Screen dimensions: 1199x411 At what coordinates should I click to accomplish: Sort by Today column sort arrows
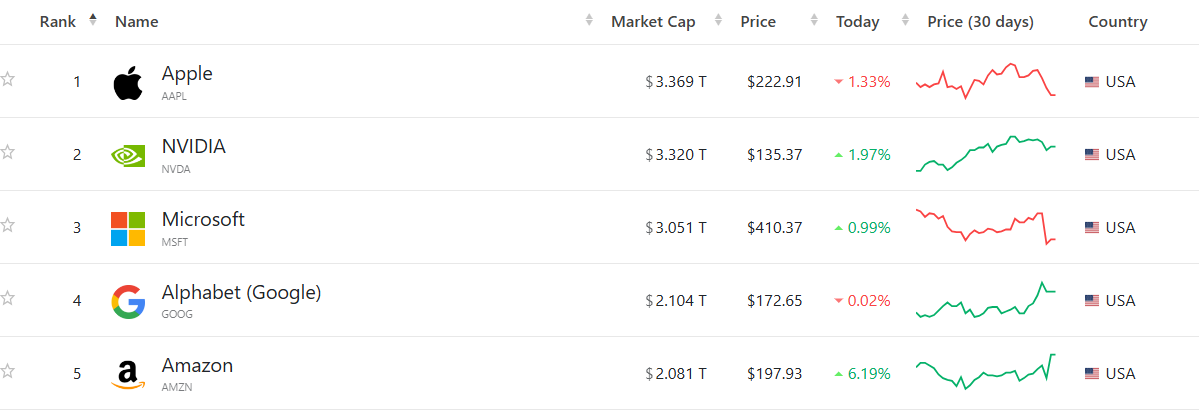(x=906, y=21)
